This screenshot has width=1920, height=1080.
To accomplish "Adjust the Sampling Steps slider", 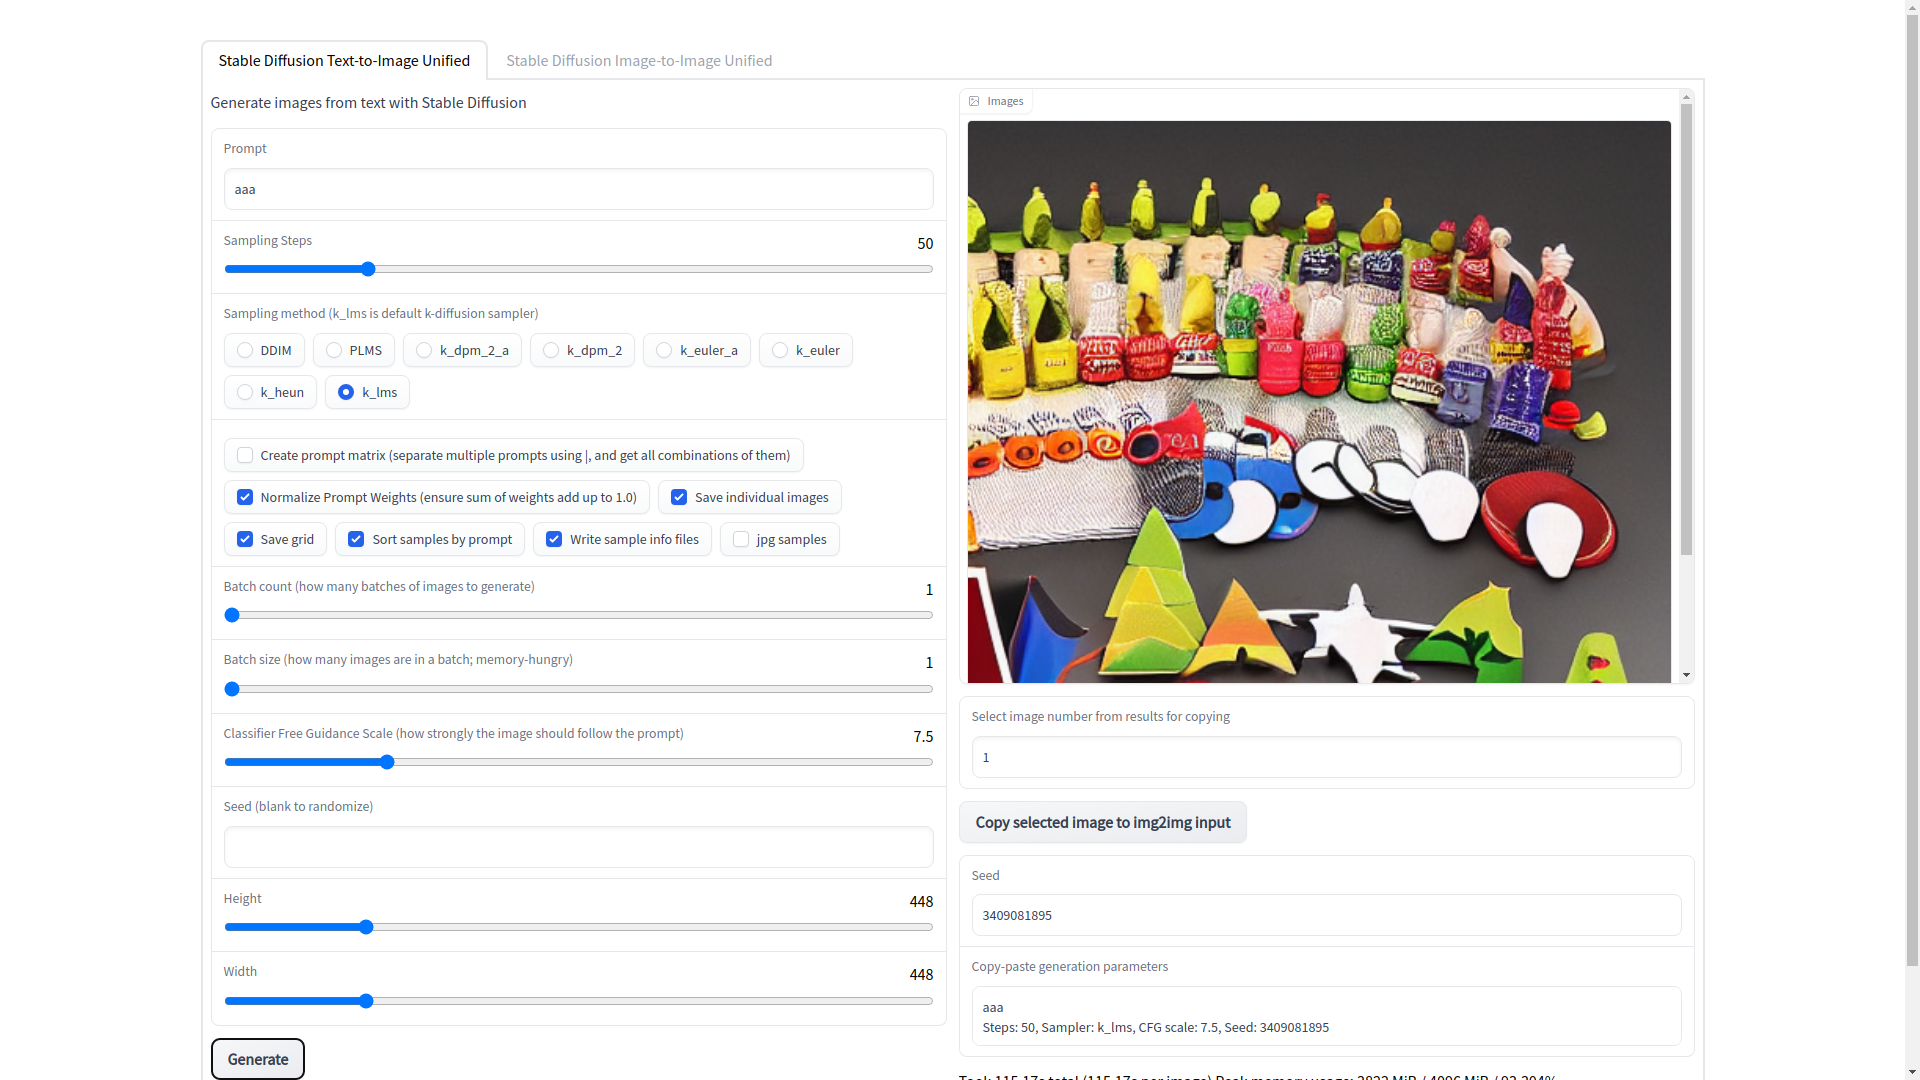I will tap(368, 269).
